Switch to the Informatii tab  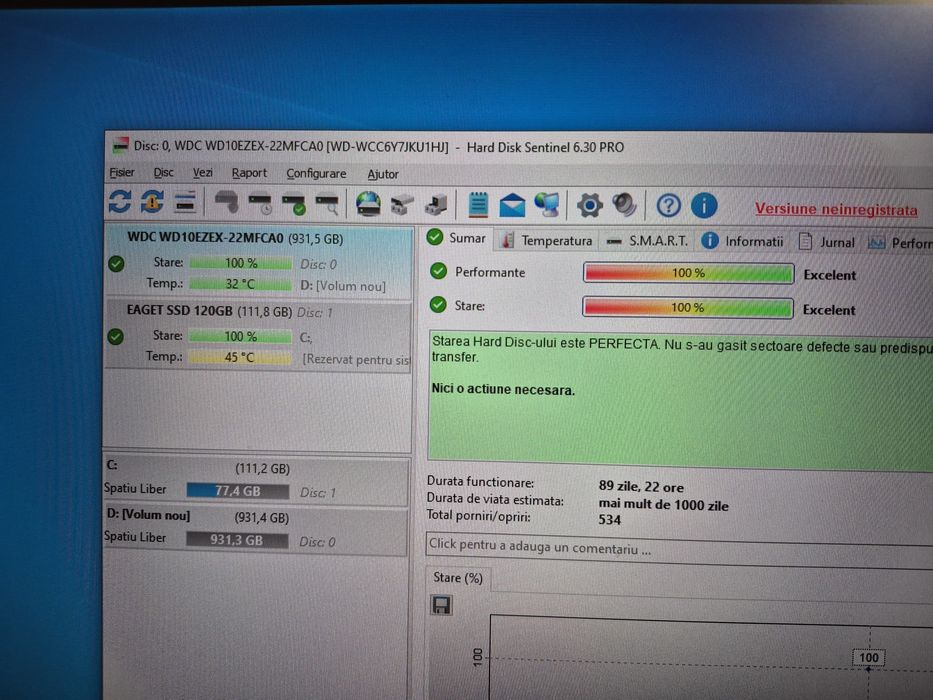coord(743,241)
